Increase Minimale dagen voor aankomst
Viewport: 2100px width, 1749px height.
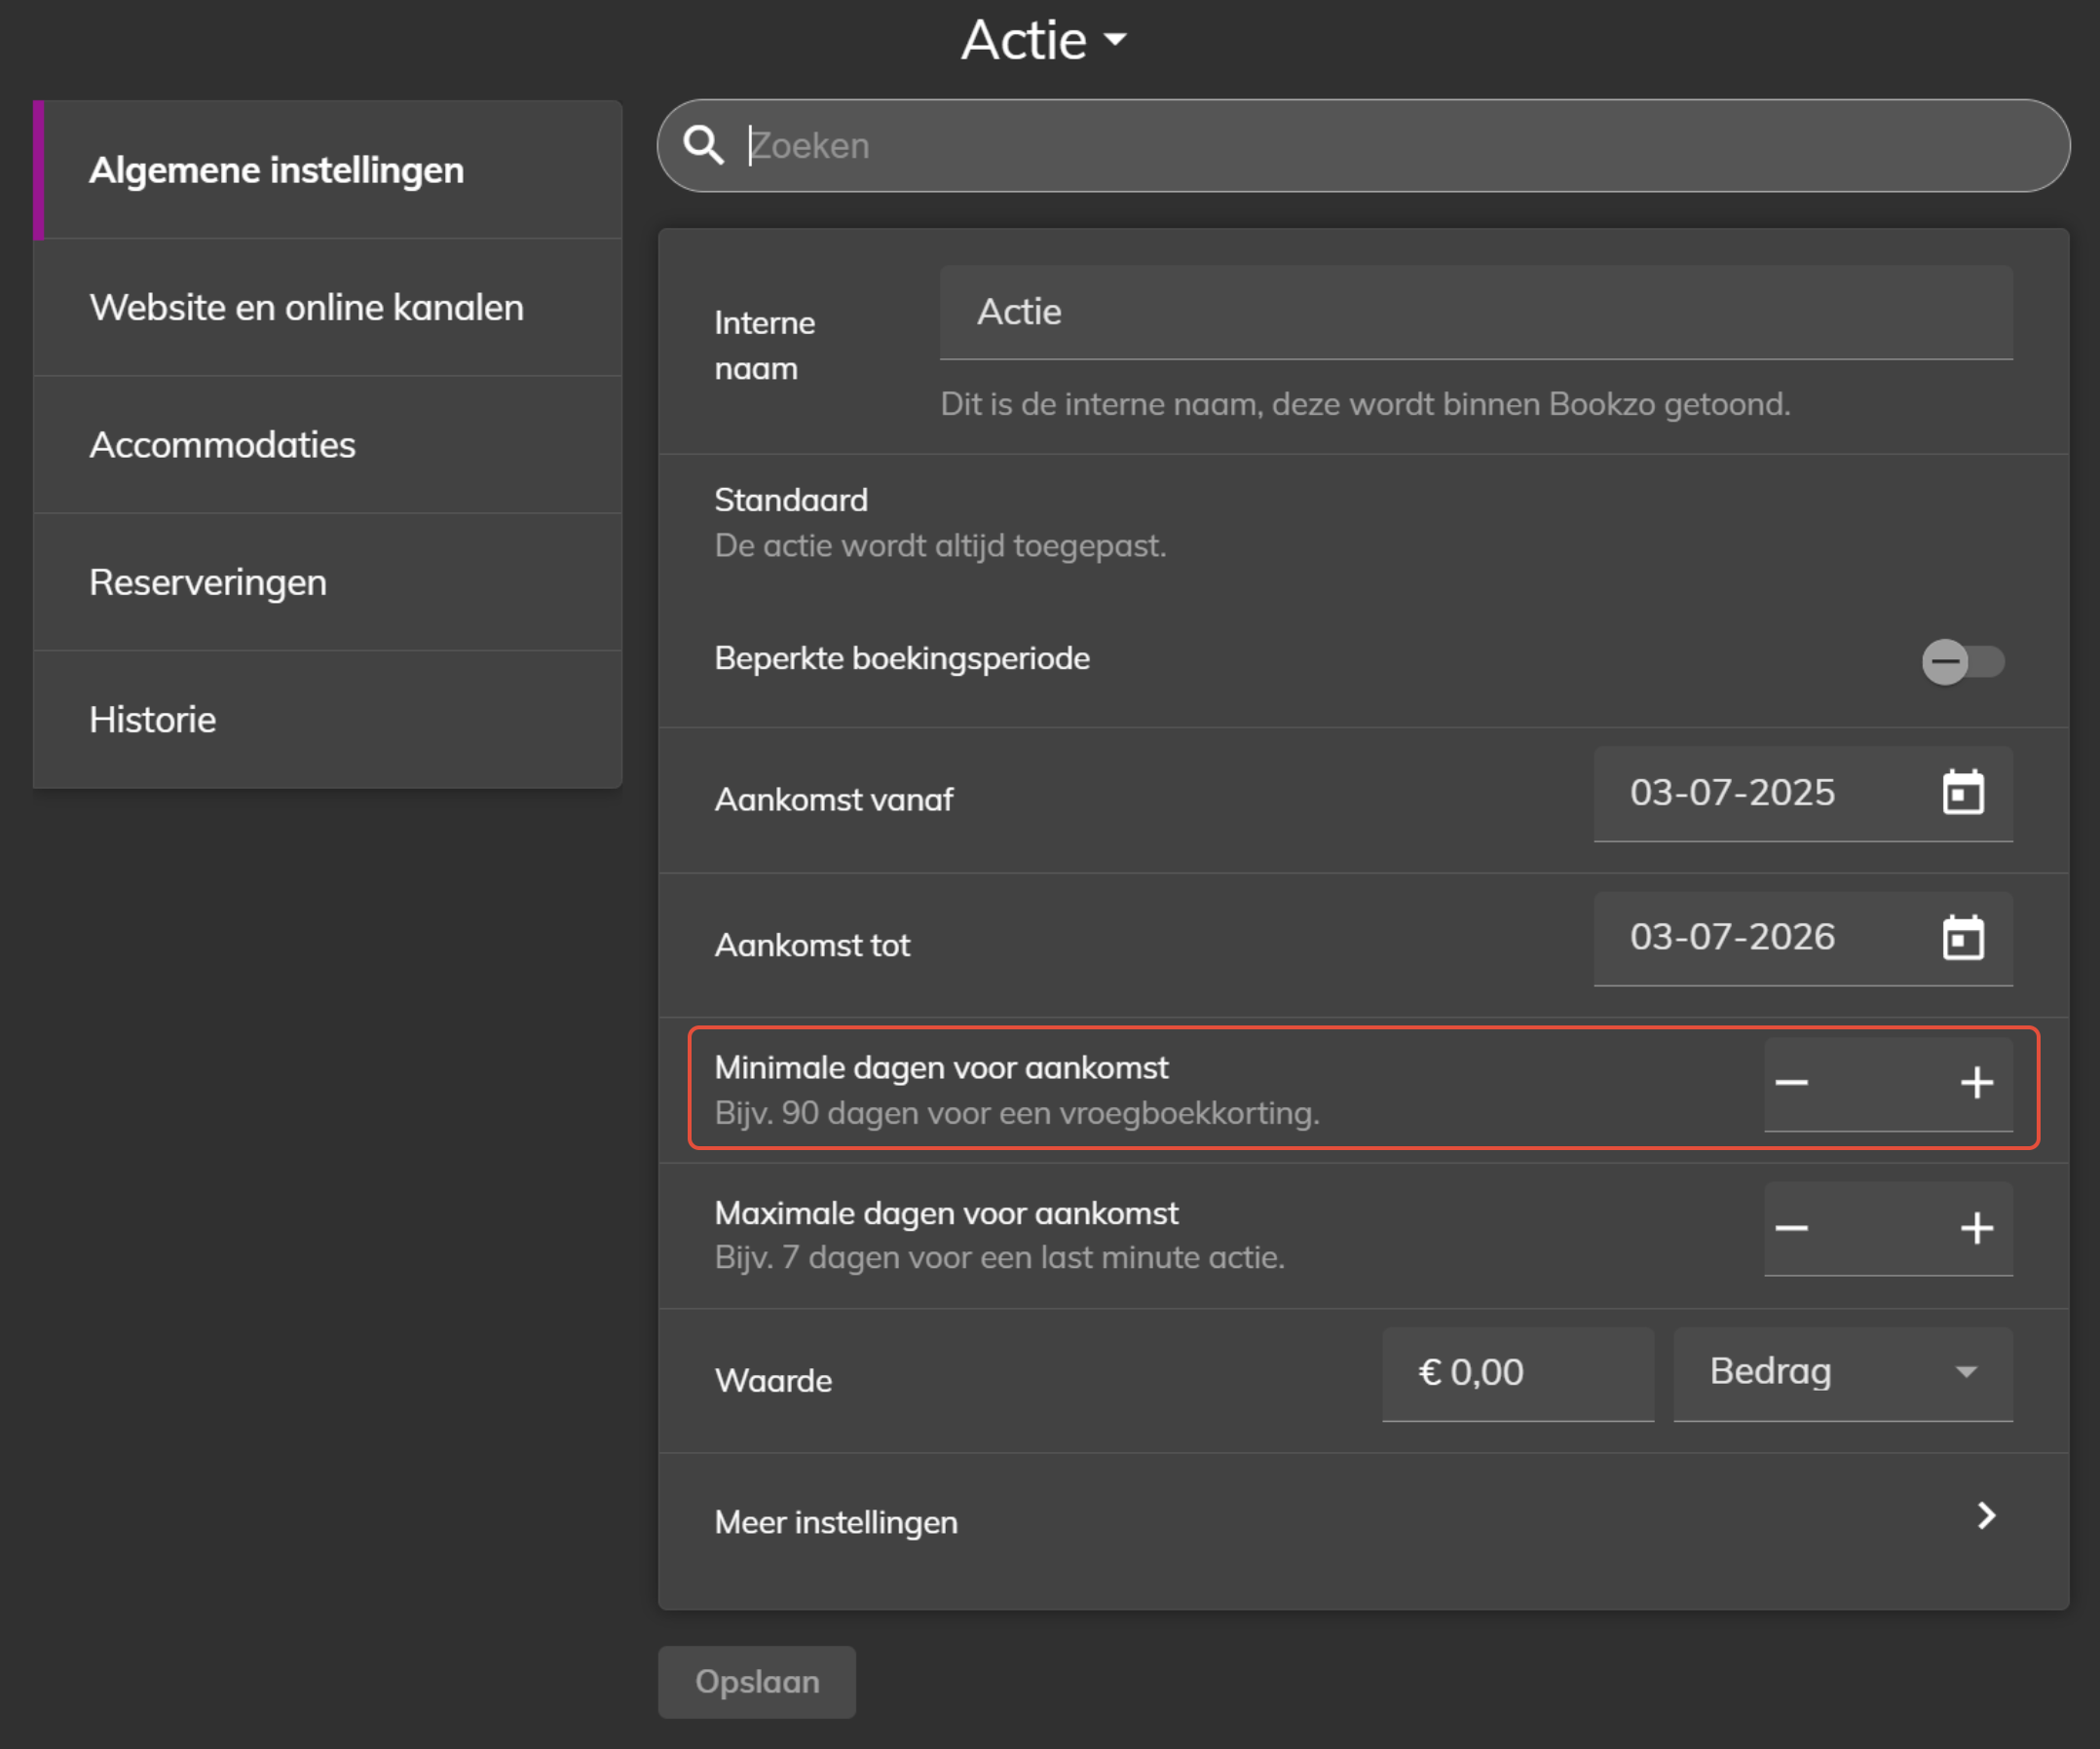(1976, 1083)
